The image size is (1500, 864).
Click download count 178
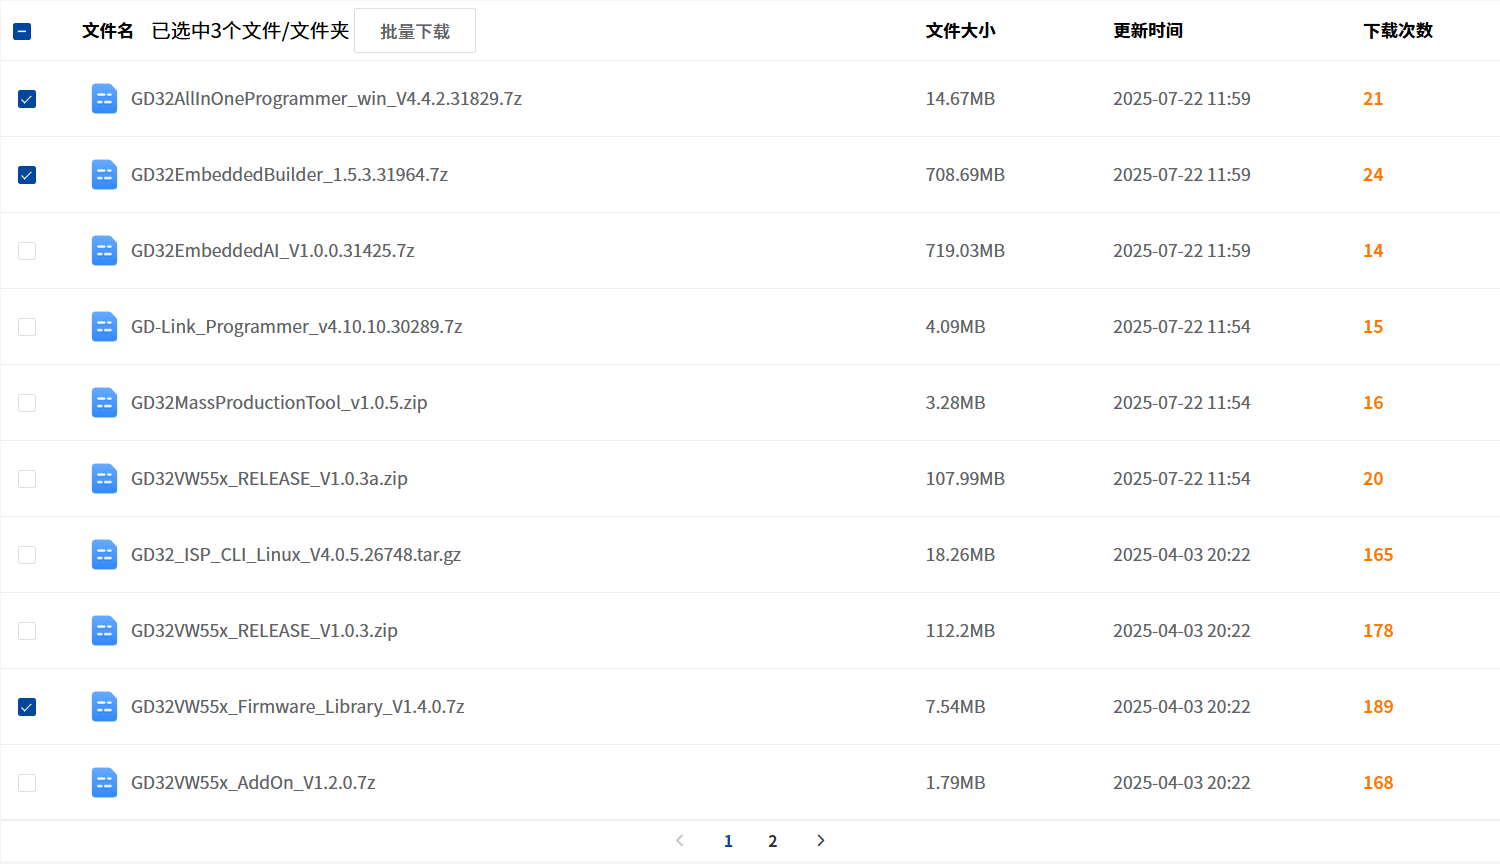(1378, 631)
